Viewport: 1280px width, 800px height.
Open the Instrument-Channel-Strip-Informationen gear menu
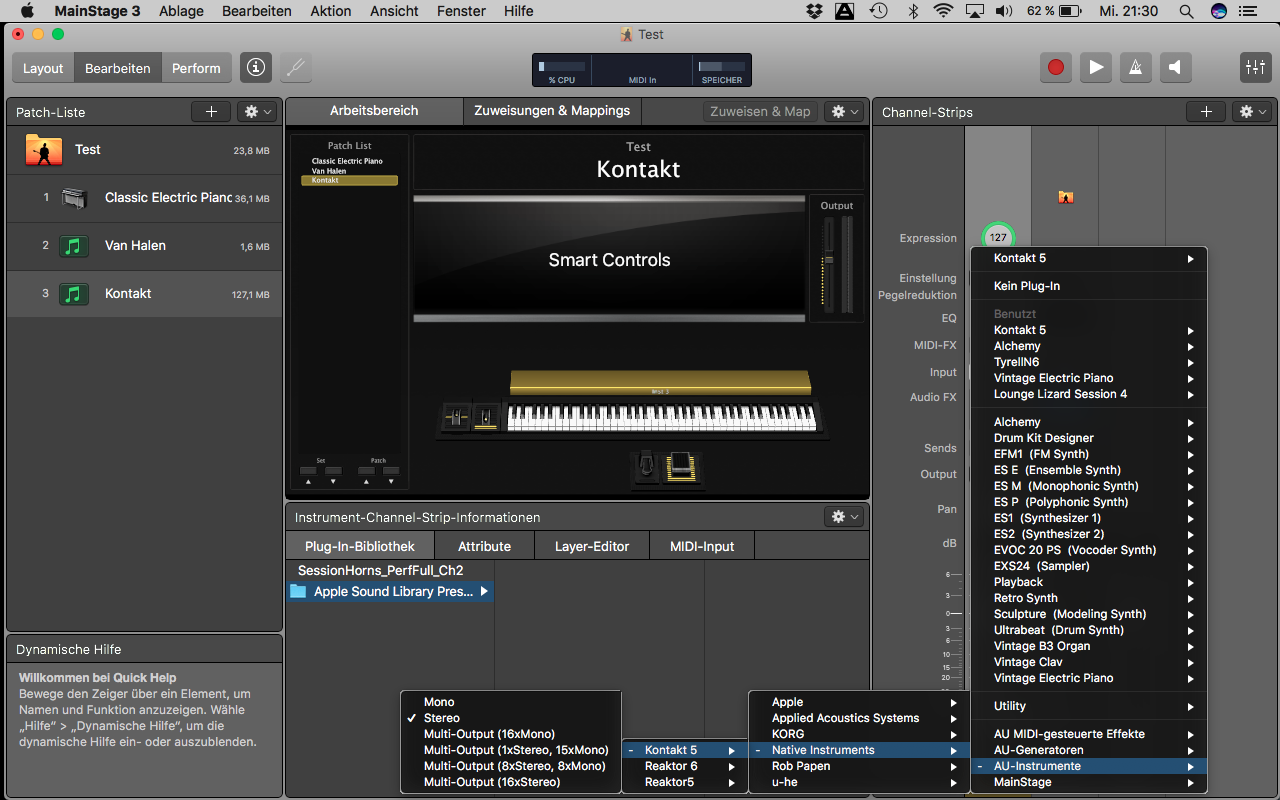click(842, 517)
